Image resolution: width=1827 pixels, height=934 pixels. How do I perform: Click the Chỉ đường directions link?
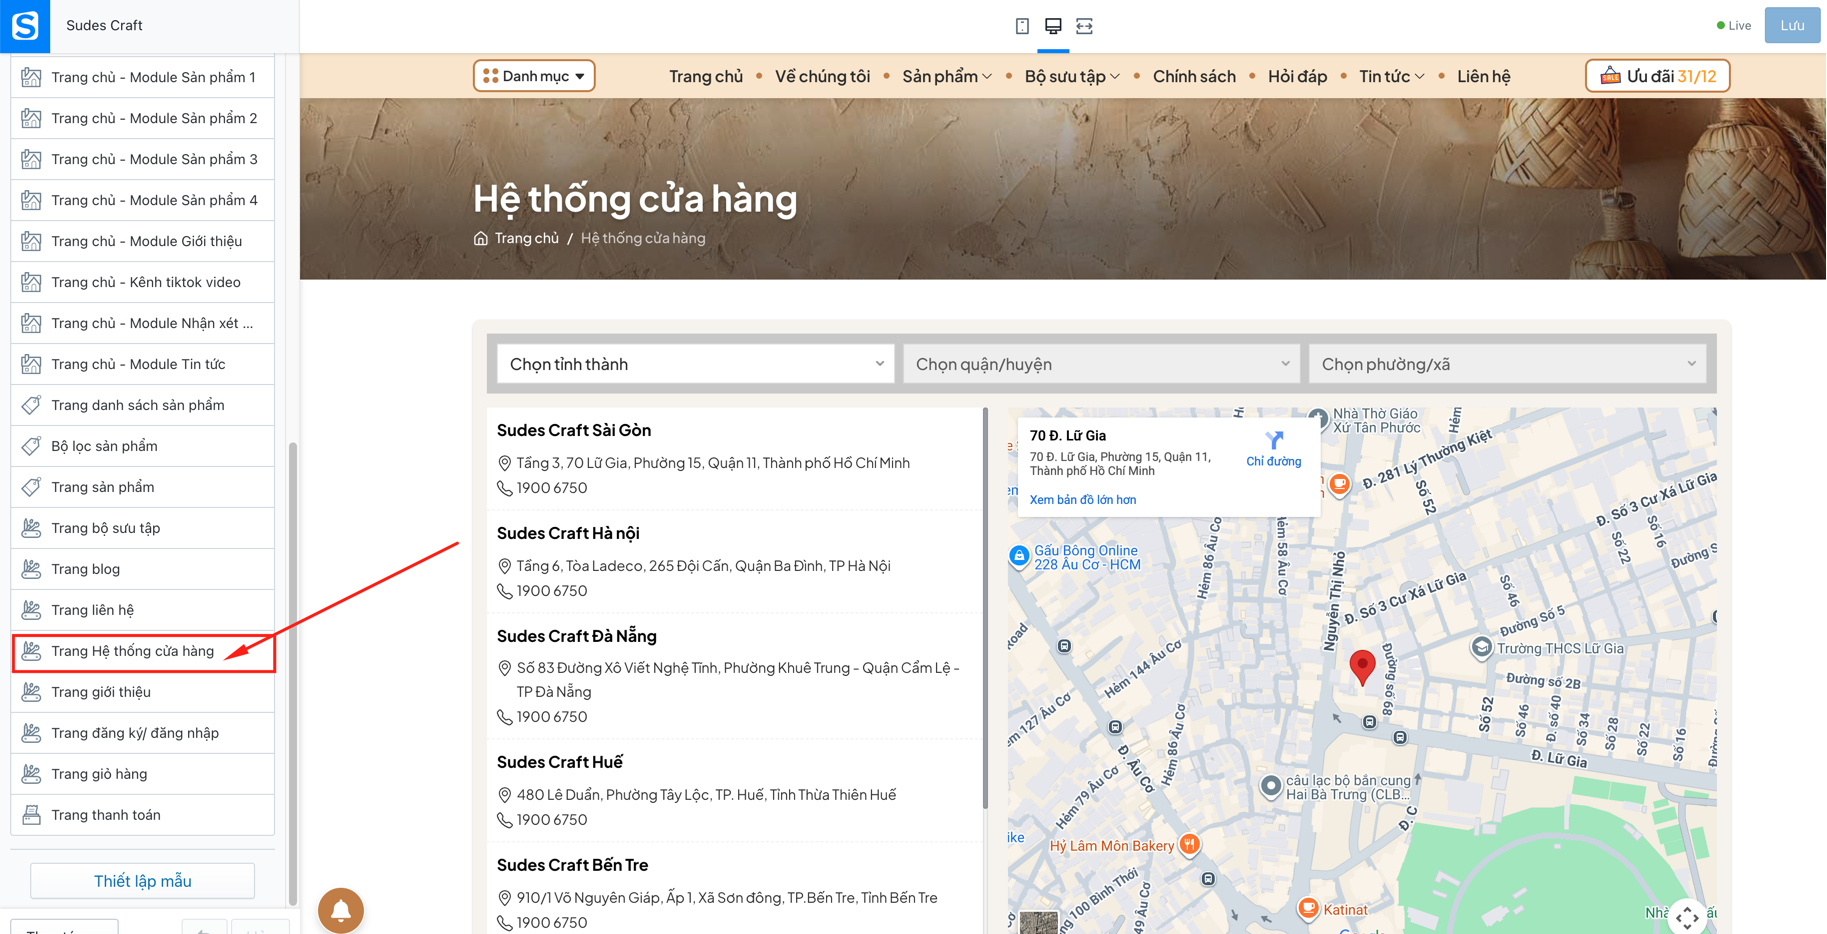[x=1273, y=461]
